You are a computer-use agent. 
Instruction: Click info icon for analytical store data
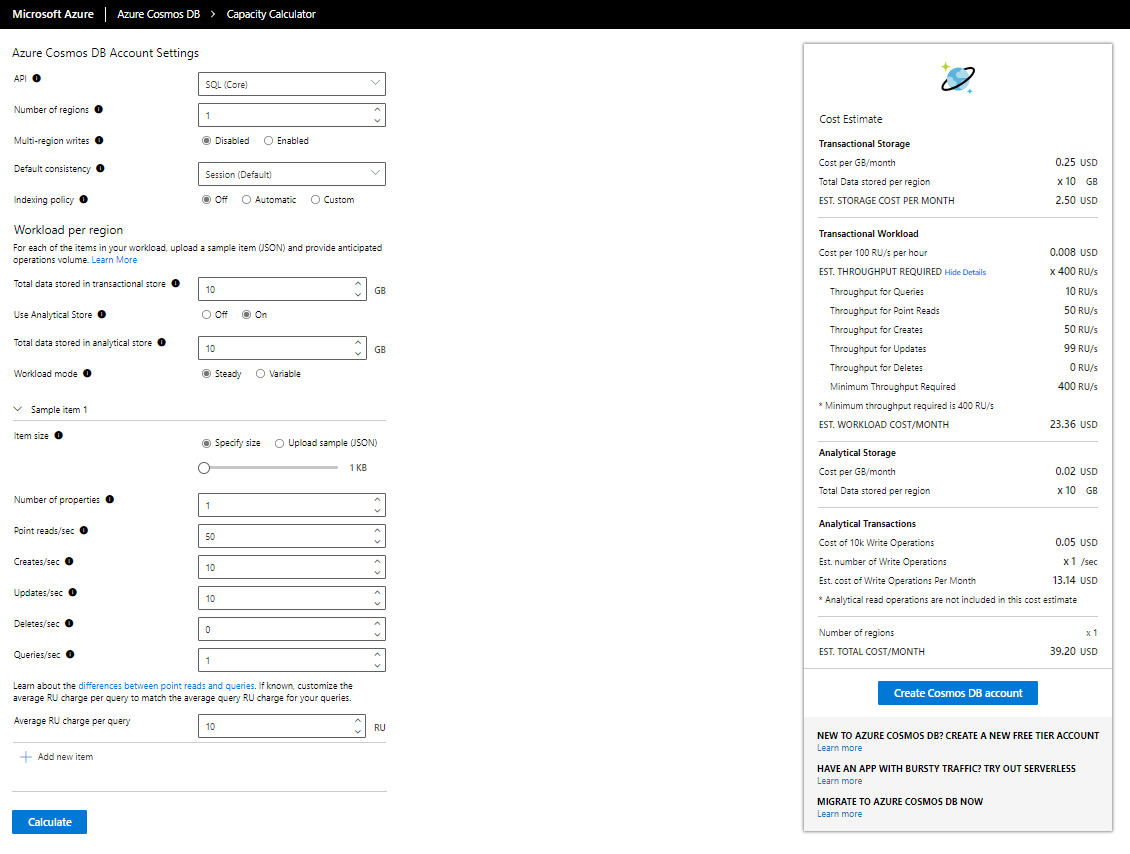162,343
